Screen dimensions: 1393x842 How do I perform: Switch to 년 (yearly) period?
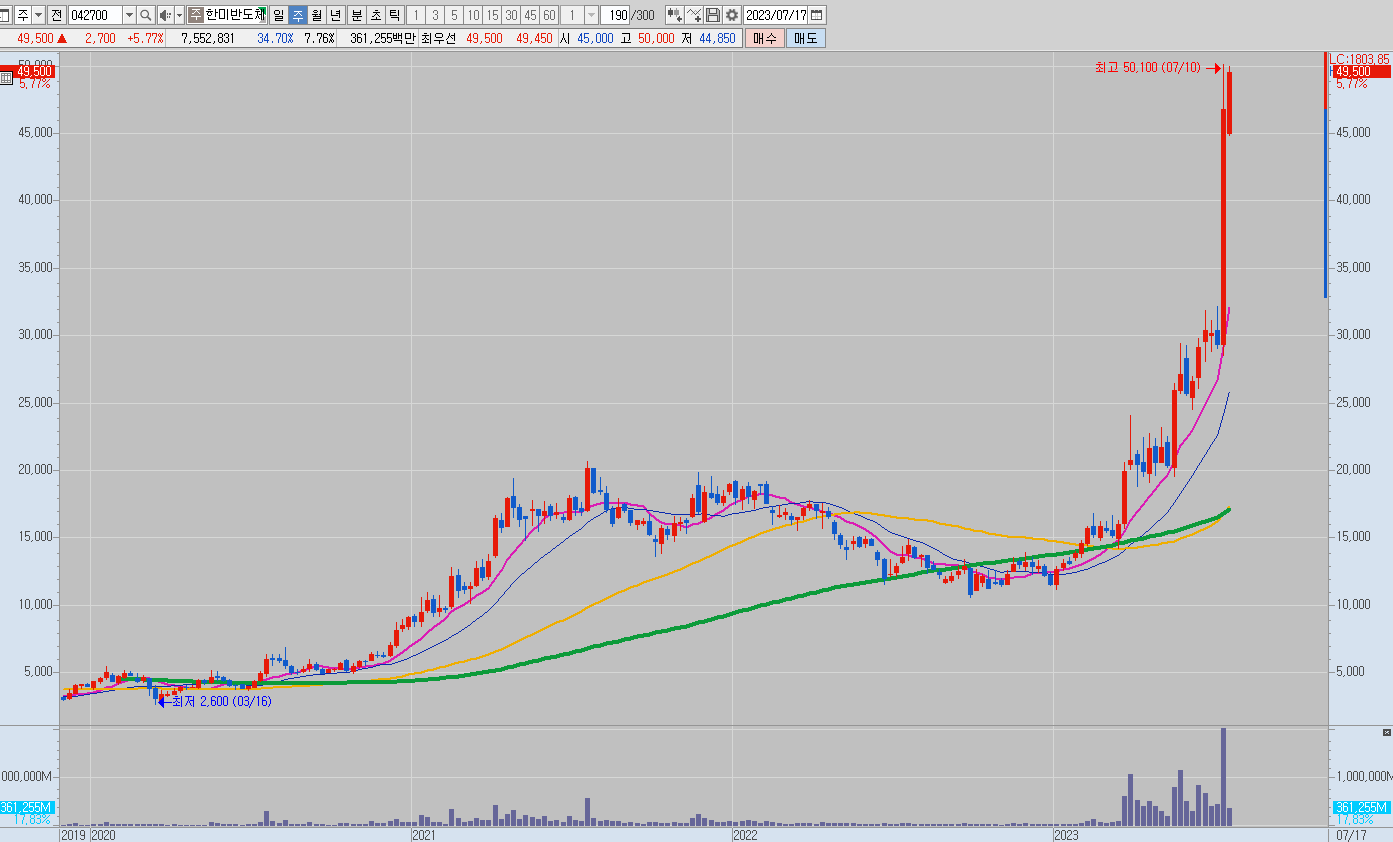pyautogui.click(x=335, y=15)
